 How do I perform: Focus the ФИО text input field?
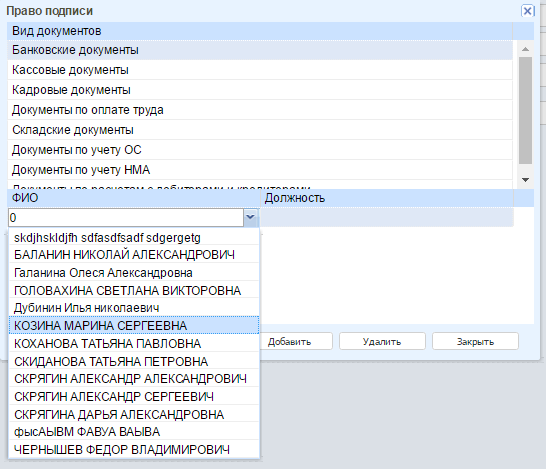coord(126,218)
